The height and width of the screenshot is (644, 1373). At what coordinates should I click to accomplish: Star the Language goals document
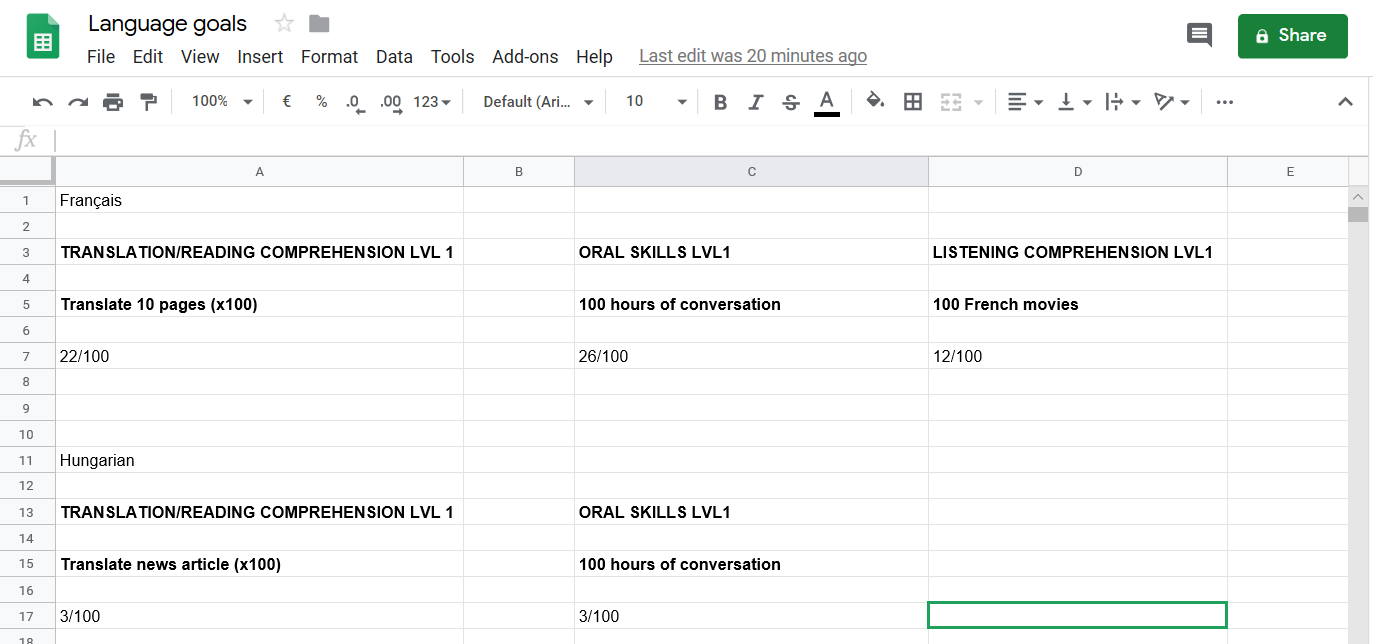pos(284,23)
